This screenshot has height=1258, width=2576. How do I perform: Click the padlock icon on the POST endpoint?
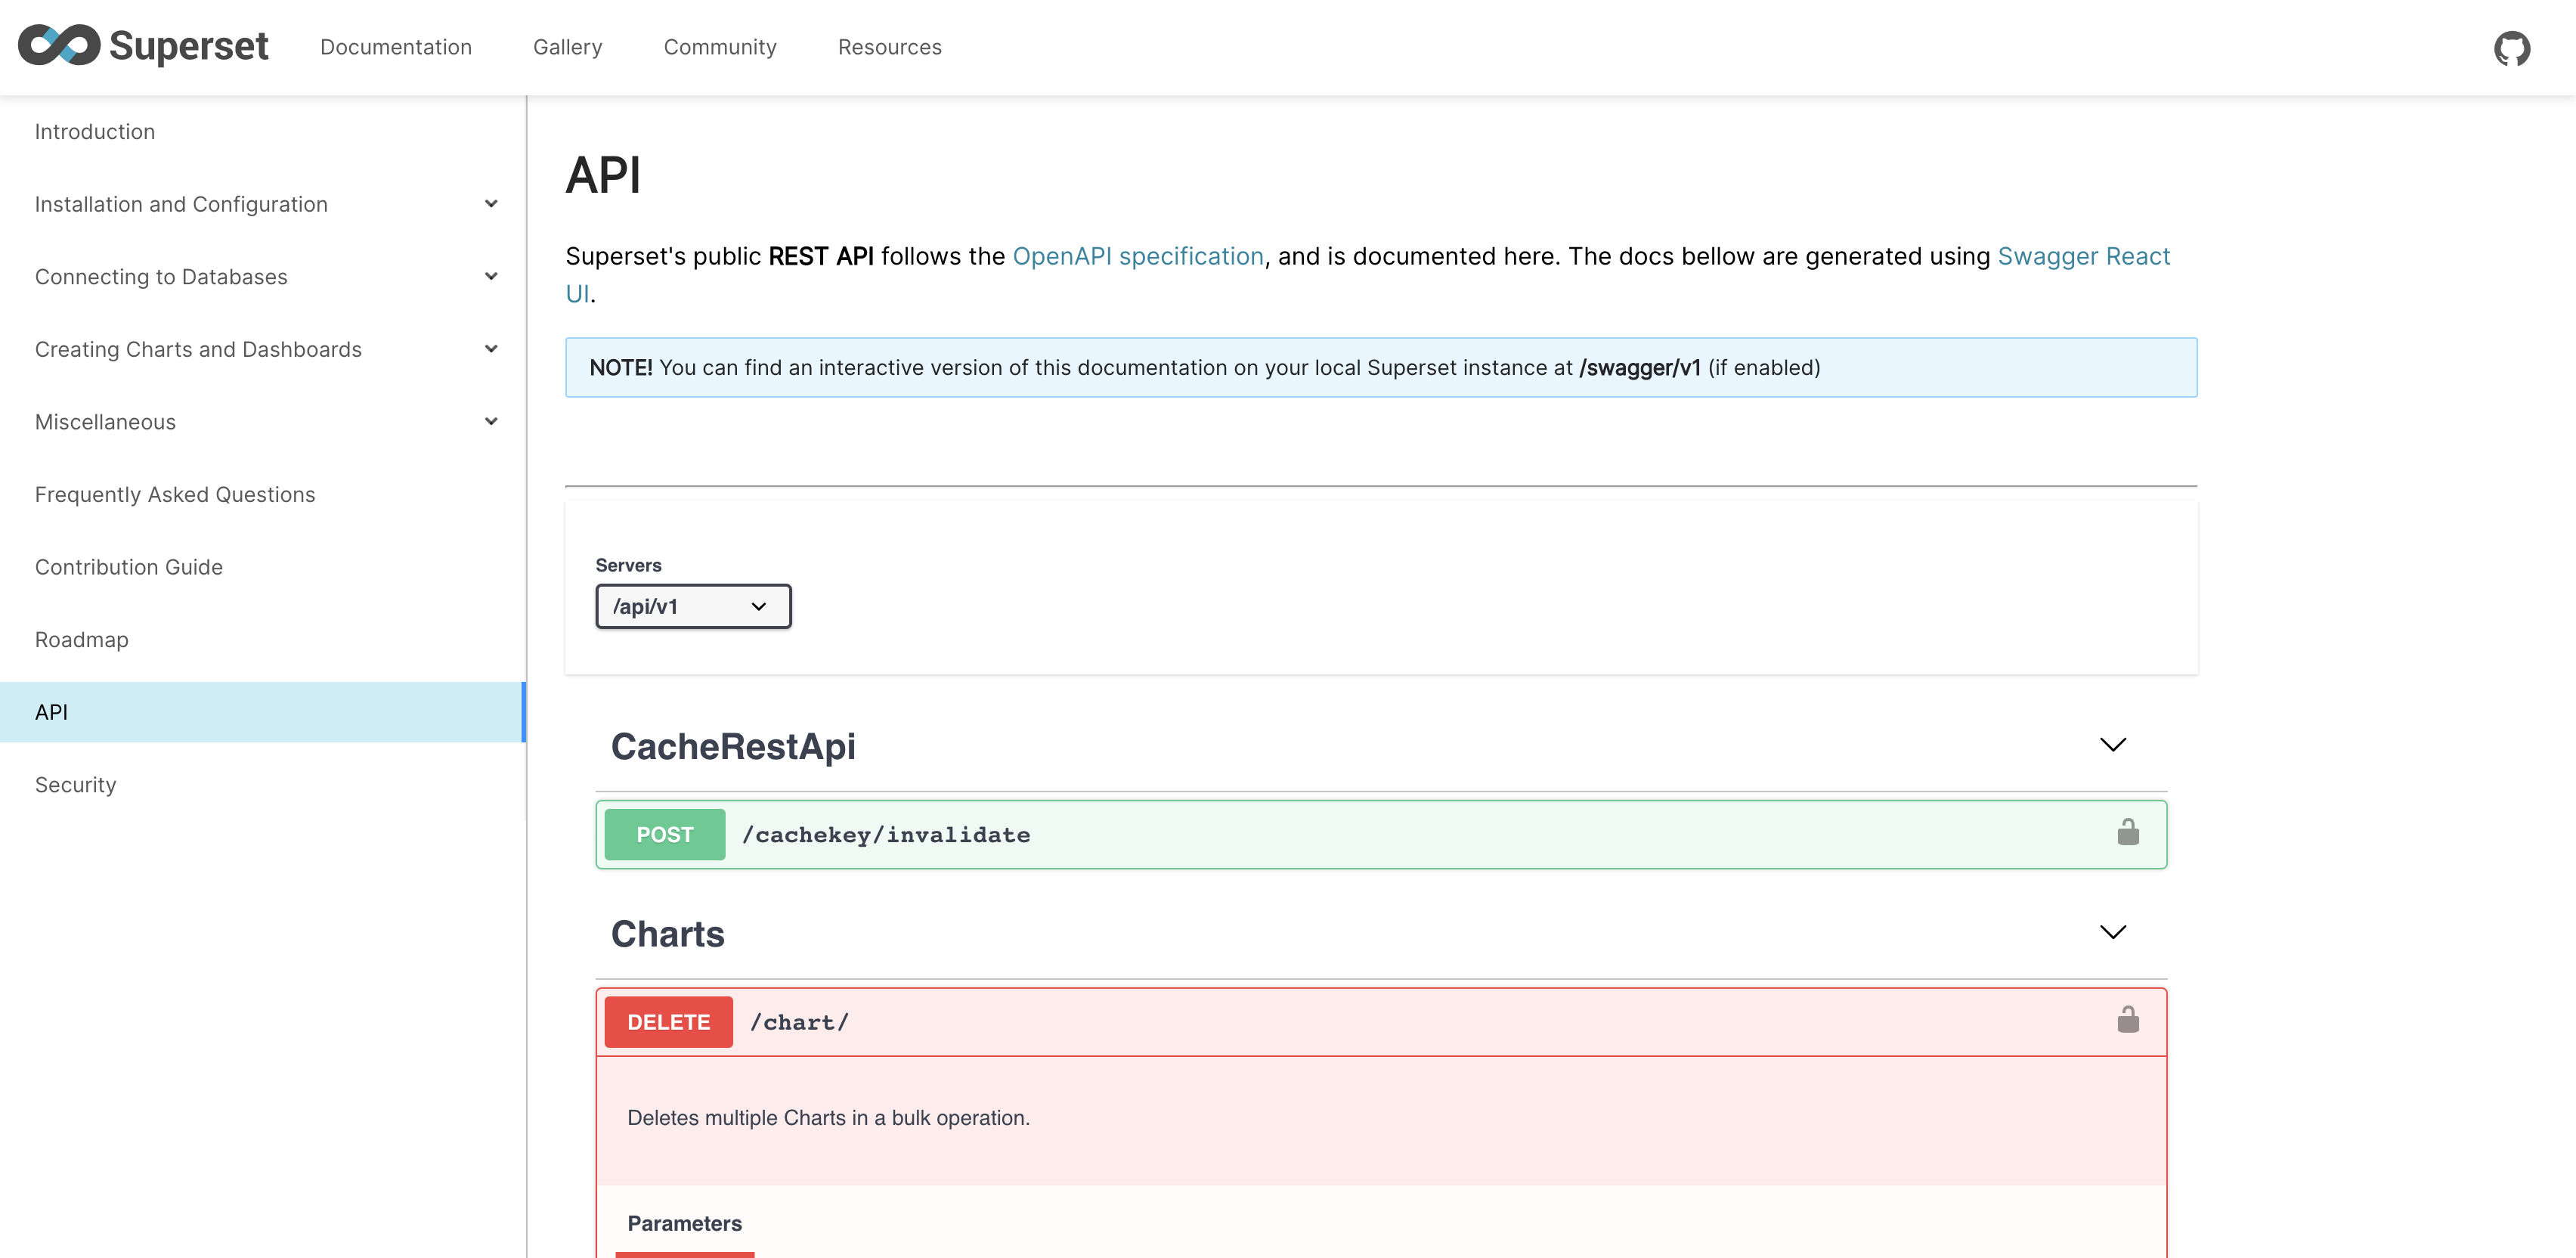tap(2128, 833)
